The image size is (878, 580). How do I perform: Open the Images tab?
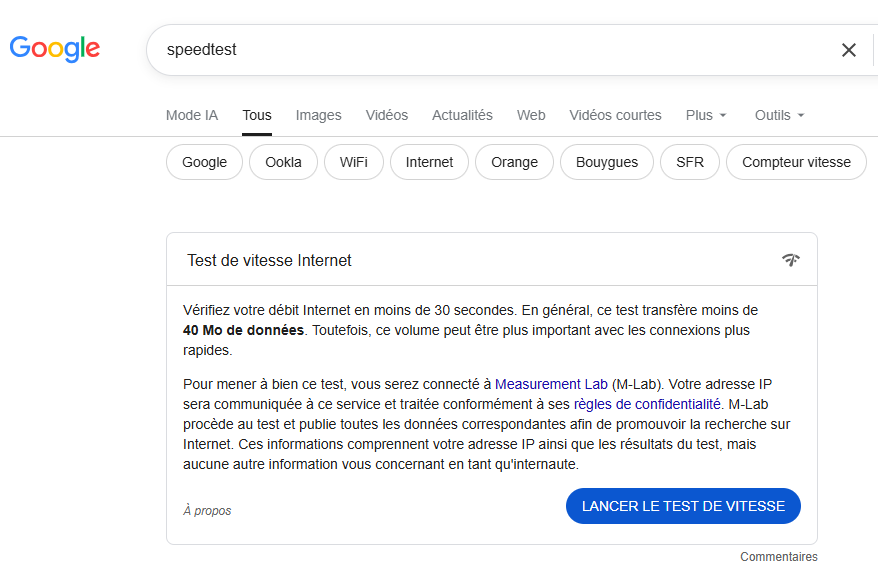pyautogui.click(x=319, y=115)
